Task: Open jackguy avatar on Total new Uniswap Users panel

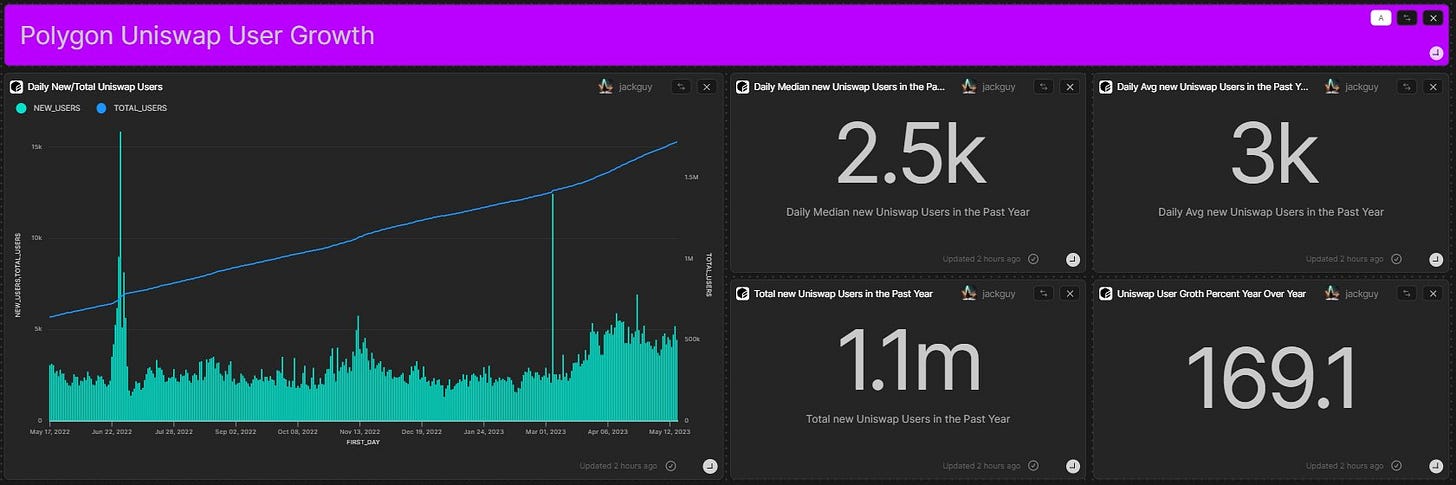Action: pyautogui.click(x=969, y=294)
